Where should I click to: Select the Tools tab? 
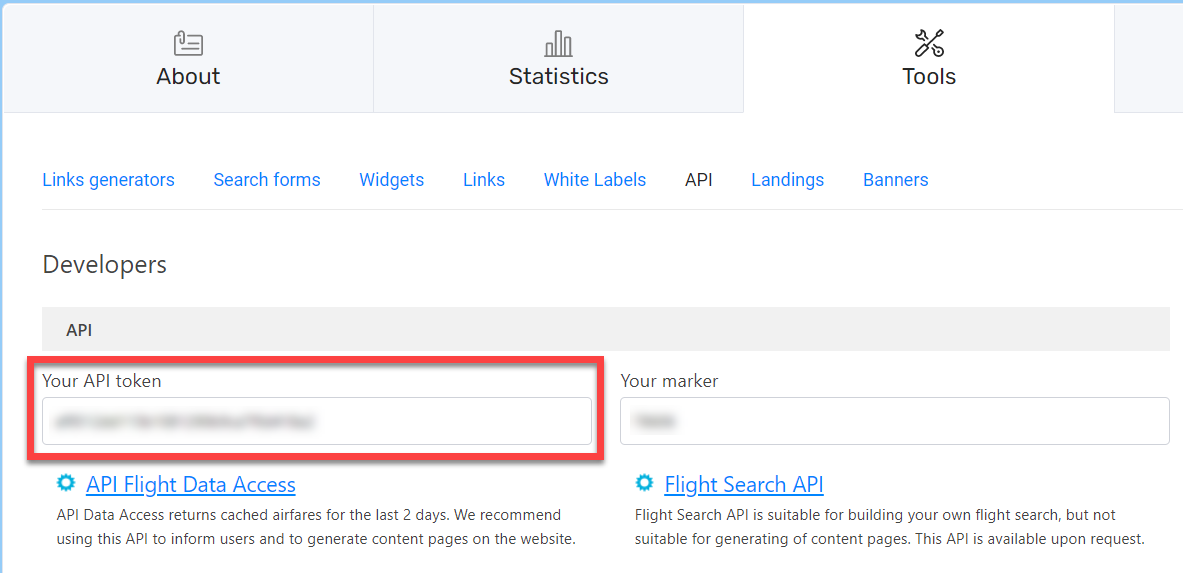(929, 59)
